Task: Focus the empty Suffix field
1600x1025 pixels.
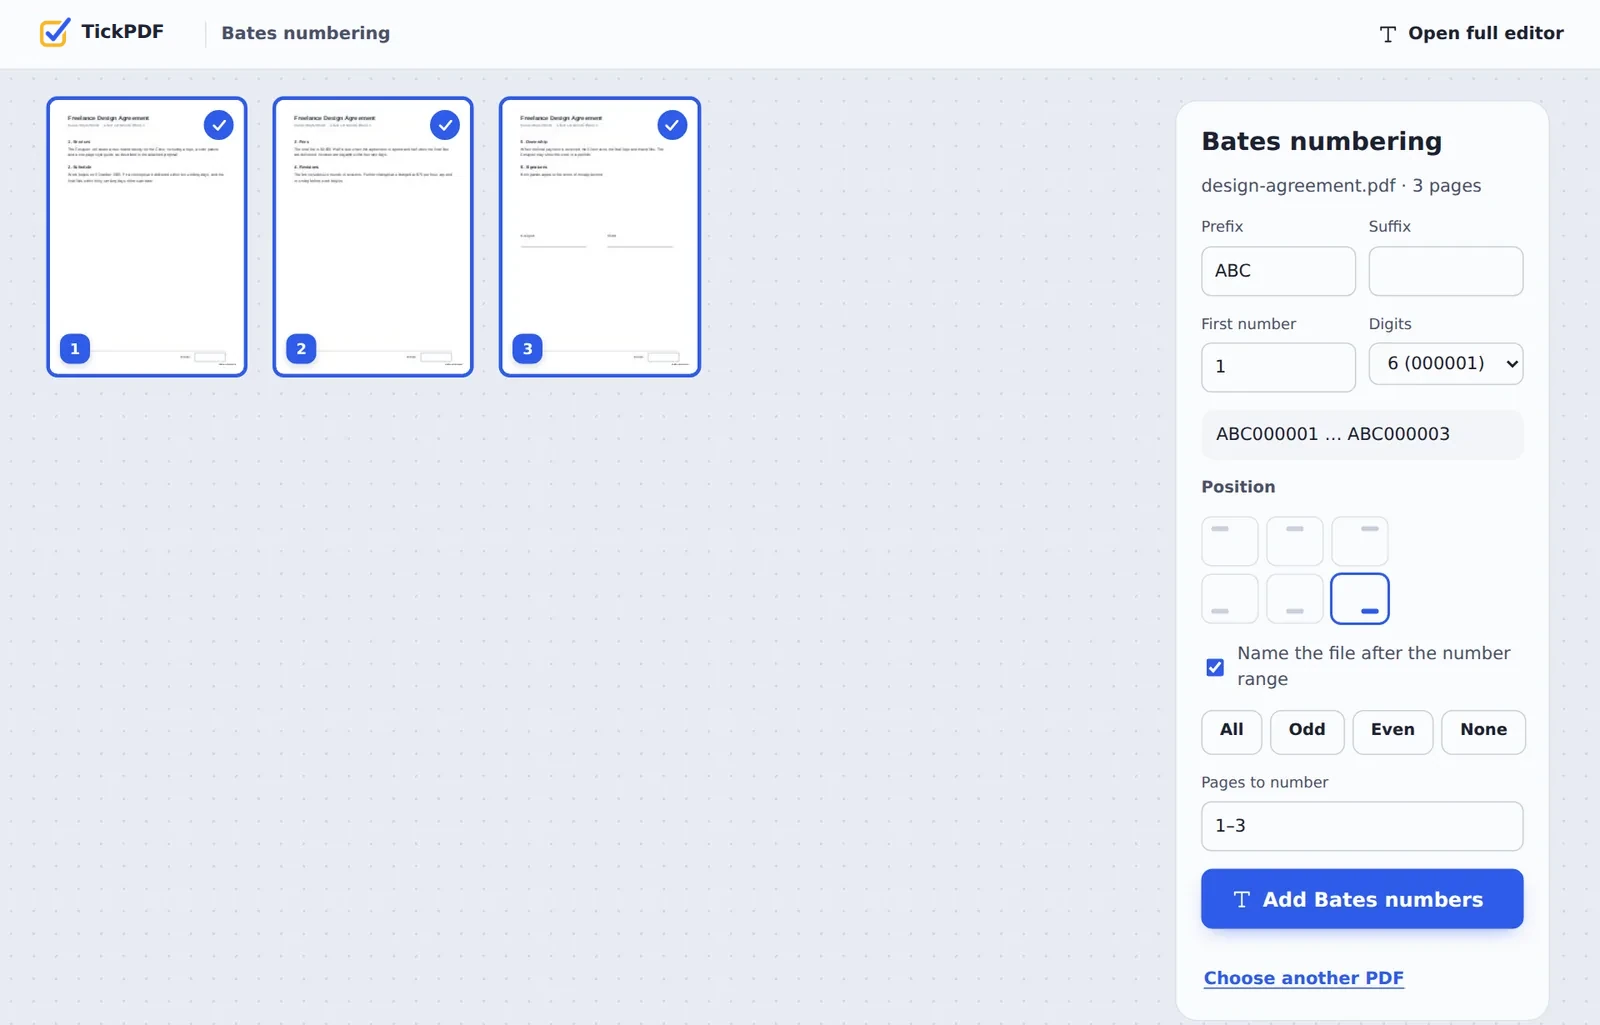Action: [x=1445, y=271]
